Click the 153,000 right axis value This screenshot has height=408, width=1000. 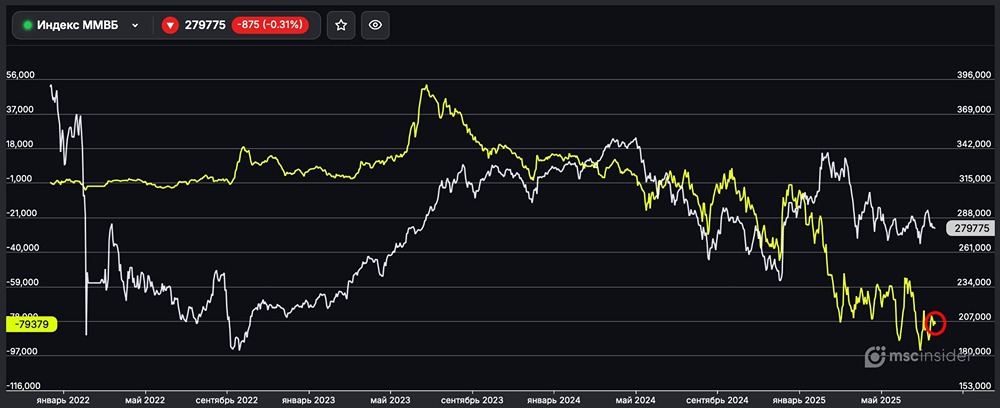(973, 386)
